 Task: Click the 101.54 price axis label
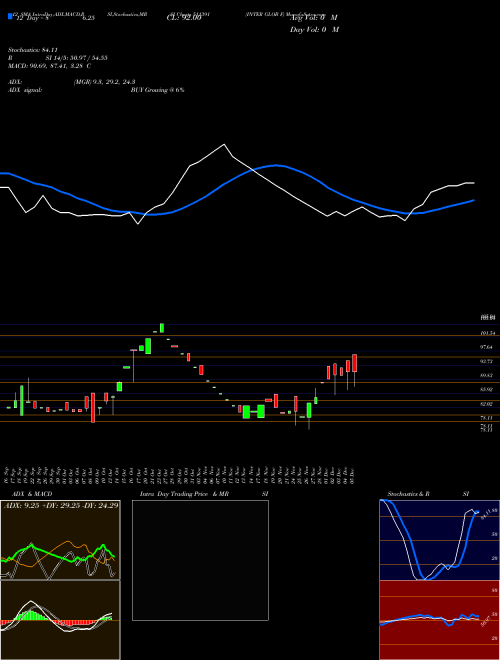[x=488, y=333]
